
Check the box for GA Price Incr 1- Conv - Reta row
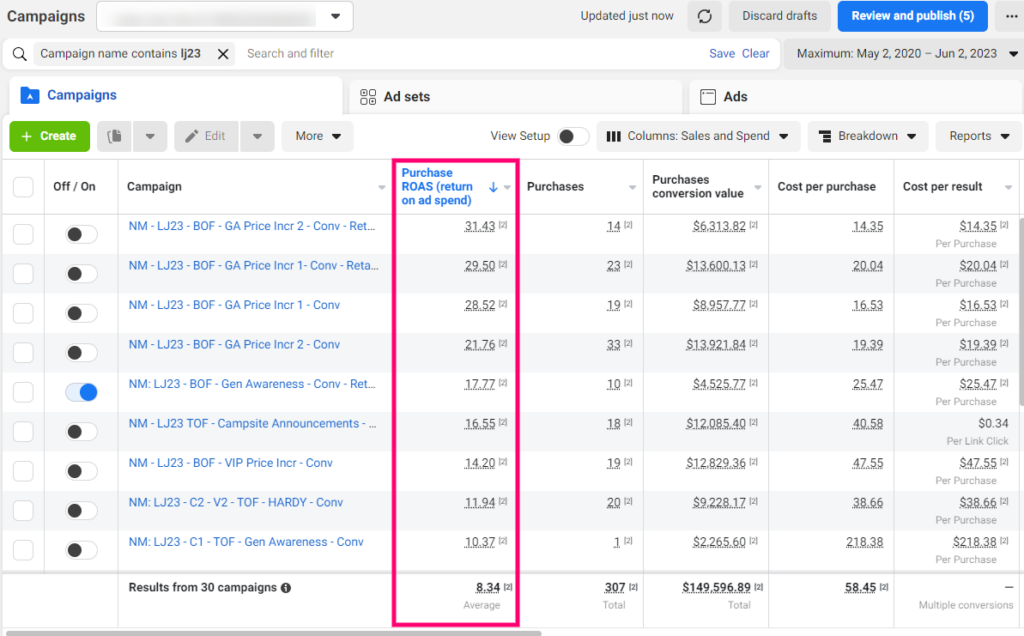[23, 274]
